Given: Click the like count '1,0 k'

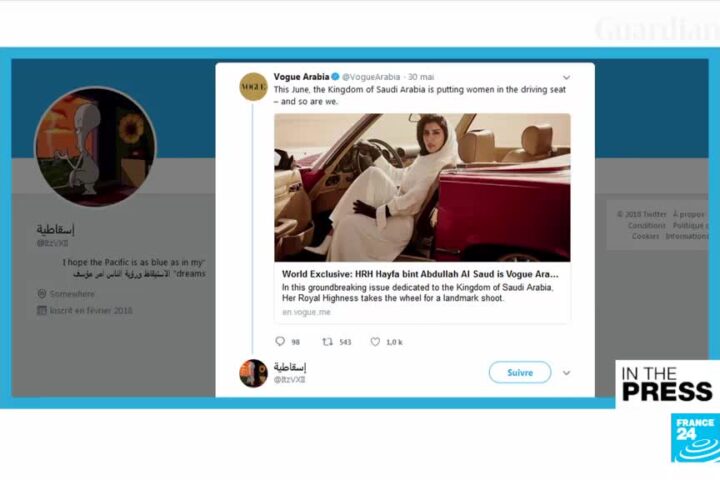Looking at the screenshot, I should (x=394, y=342).
